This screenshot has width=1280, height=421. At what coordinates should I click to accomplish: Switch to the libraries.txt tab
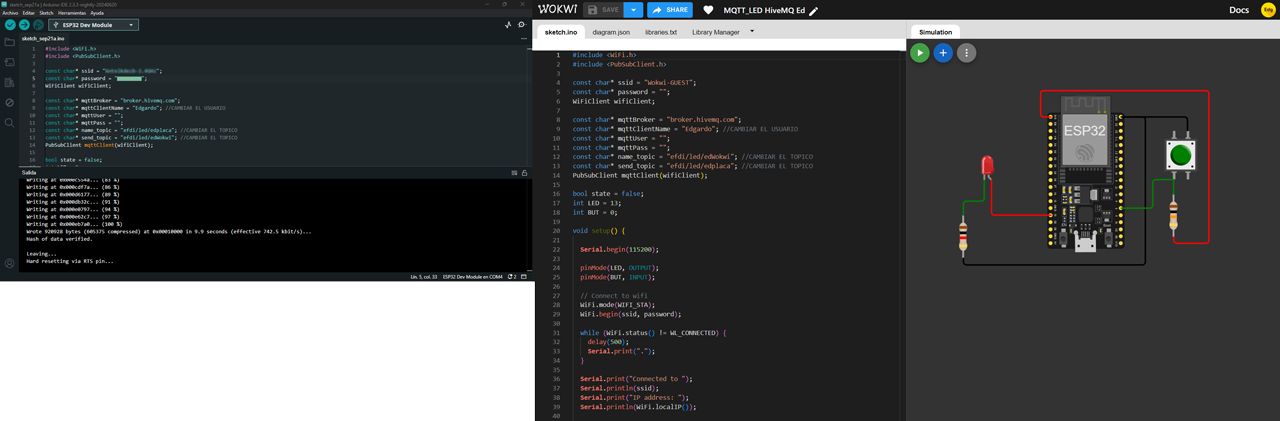coord(661,32)
